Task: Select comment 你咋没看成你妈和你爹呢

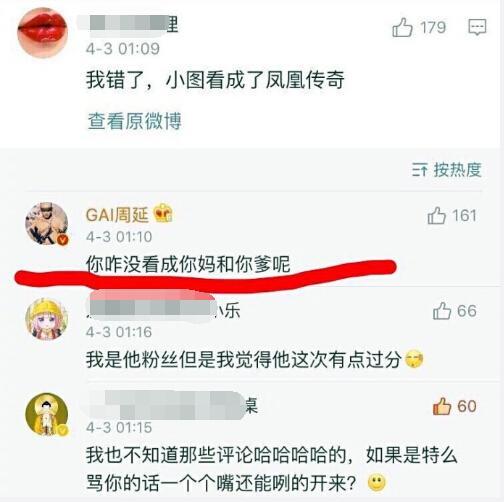Action: [188, 264]
